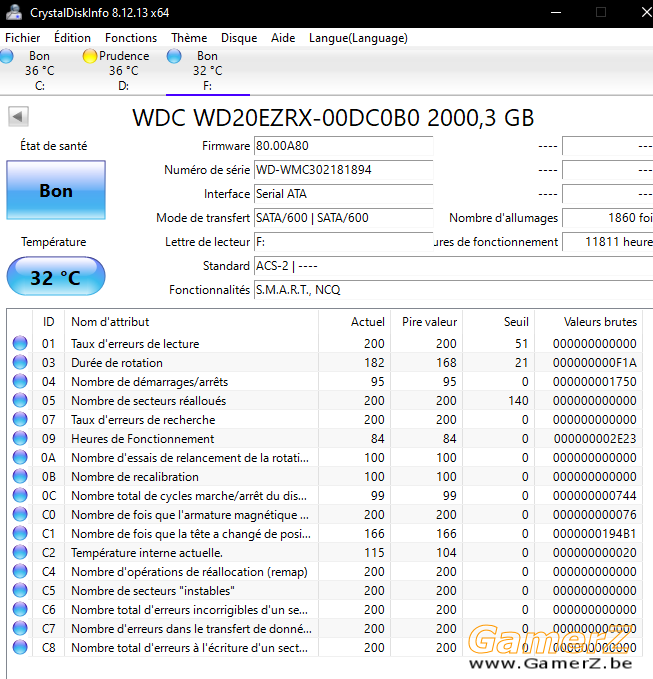The height and width of the screenshot is (679, 653).
Task: Select the Nombre de secteurs réalloués row
Action: [325, 401]
